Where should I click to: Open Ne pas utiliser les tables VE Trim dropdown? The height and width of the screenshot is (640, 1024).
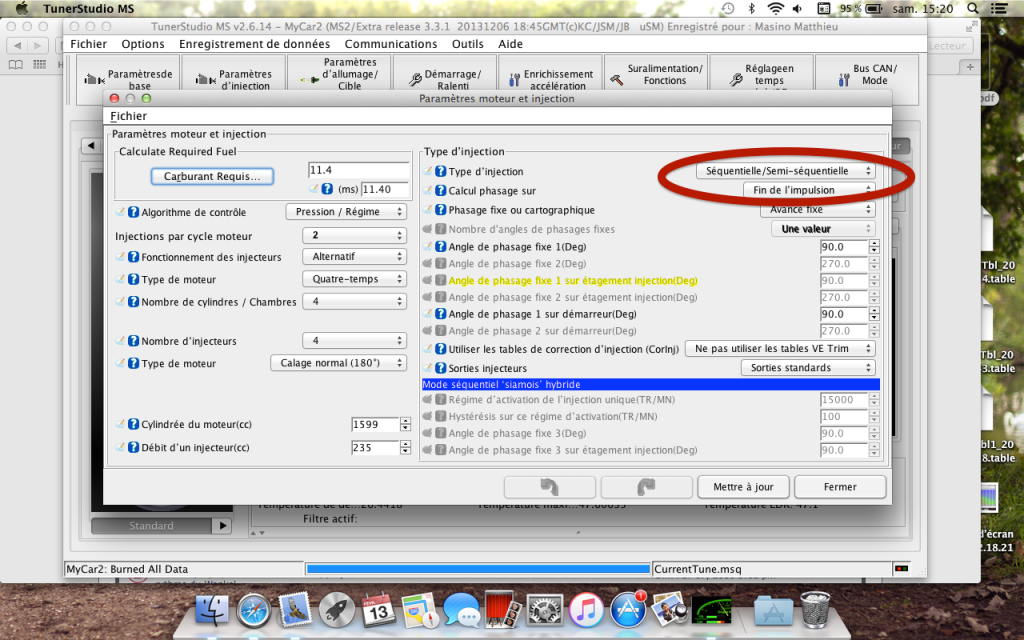(780, 349)
